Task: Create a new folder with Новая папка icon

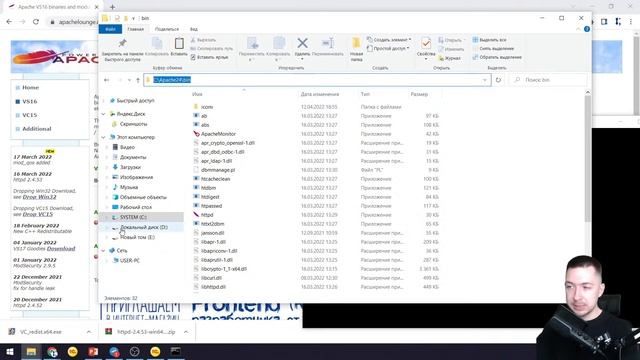Action: tap(356, 43)
